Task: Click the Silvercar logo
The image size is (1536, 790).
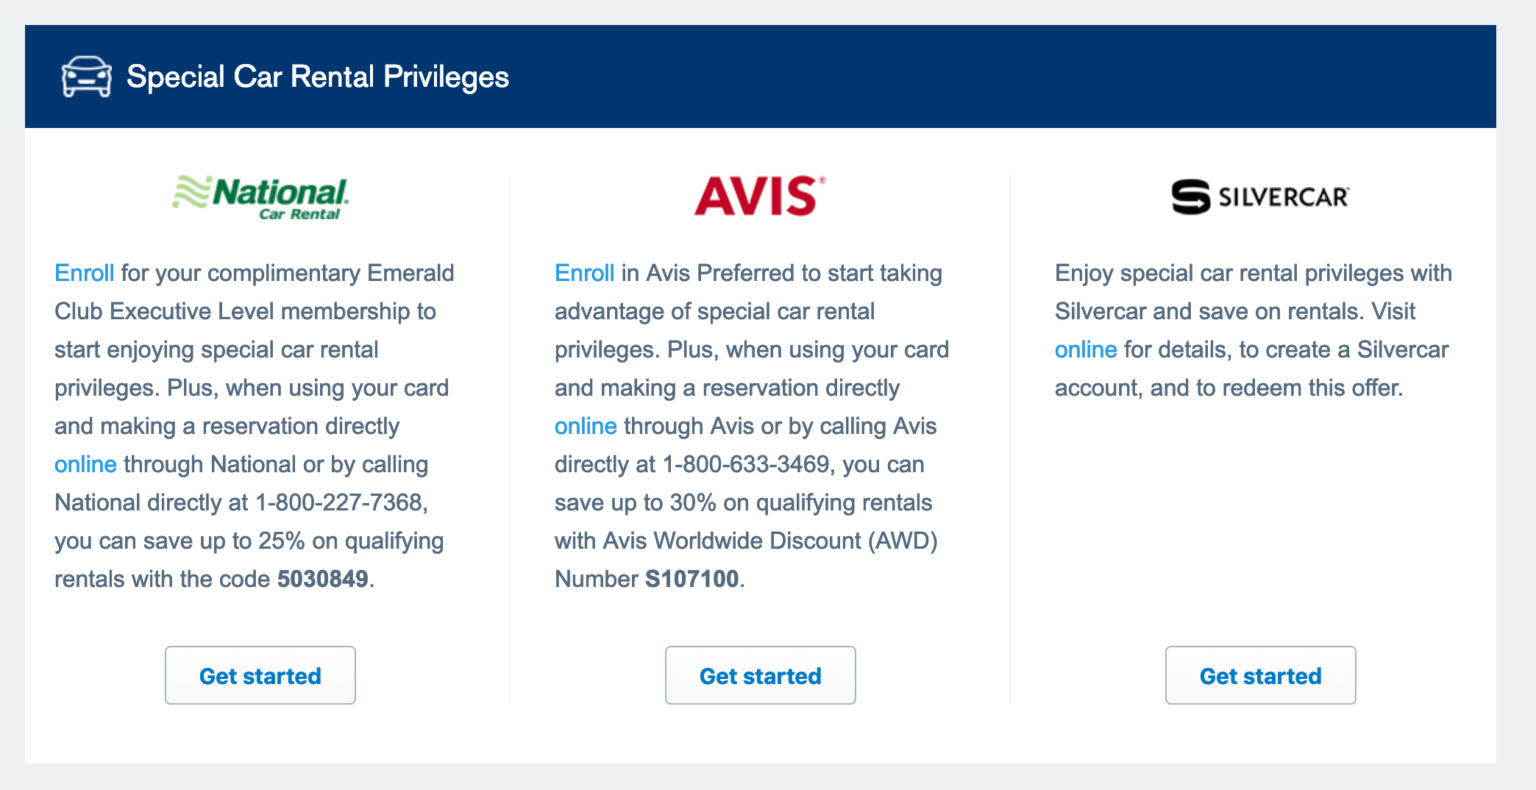Action: pos(1258,196)
